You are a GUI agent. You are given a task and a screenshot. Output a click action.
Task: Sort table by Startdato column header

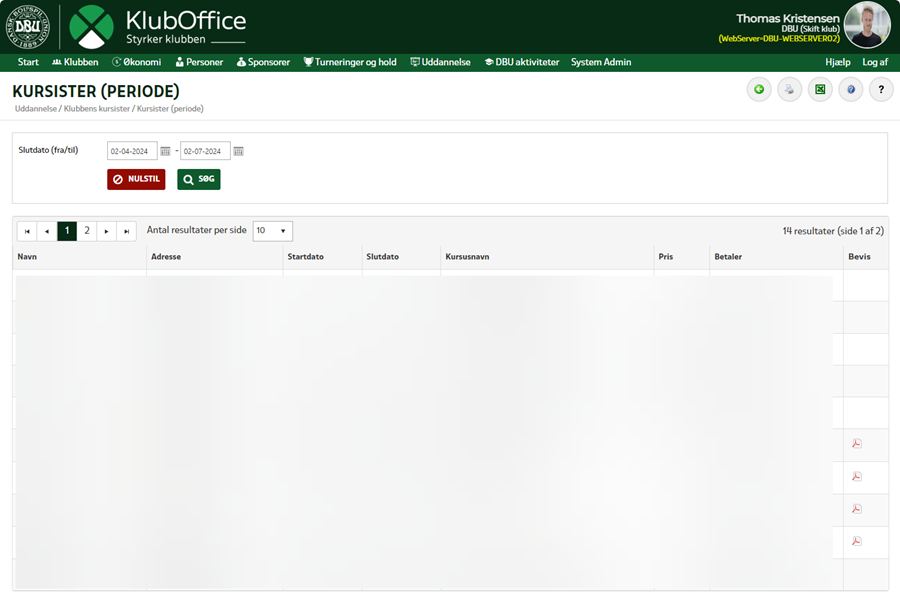305,257
